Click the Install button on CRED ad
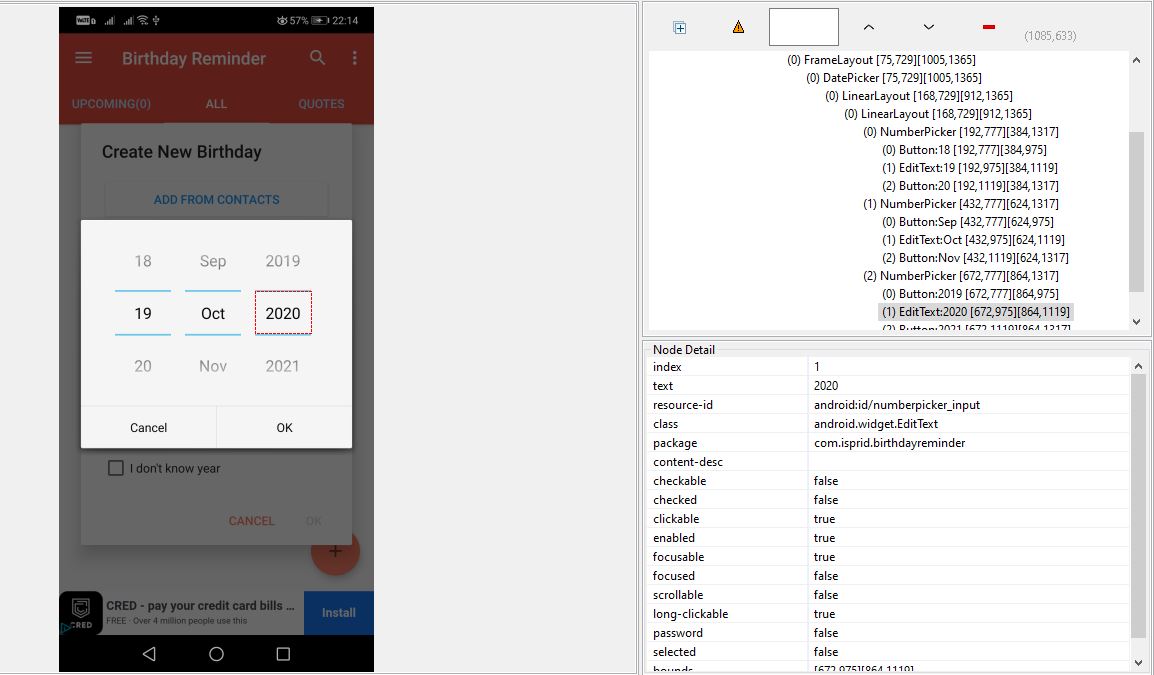 click(338, 613)
